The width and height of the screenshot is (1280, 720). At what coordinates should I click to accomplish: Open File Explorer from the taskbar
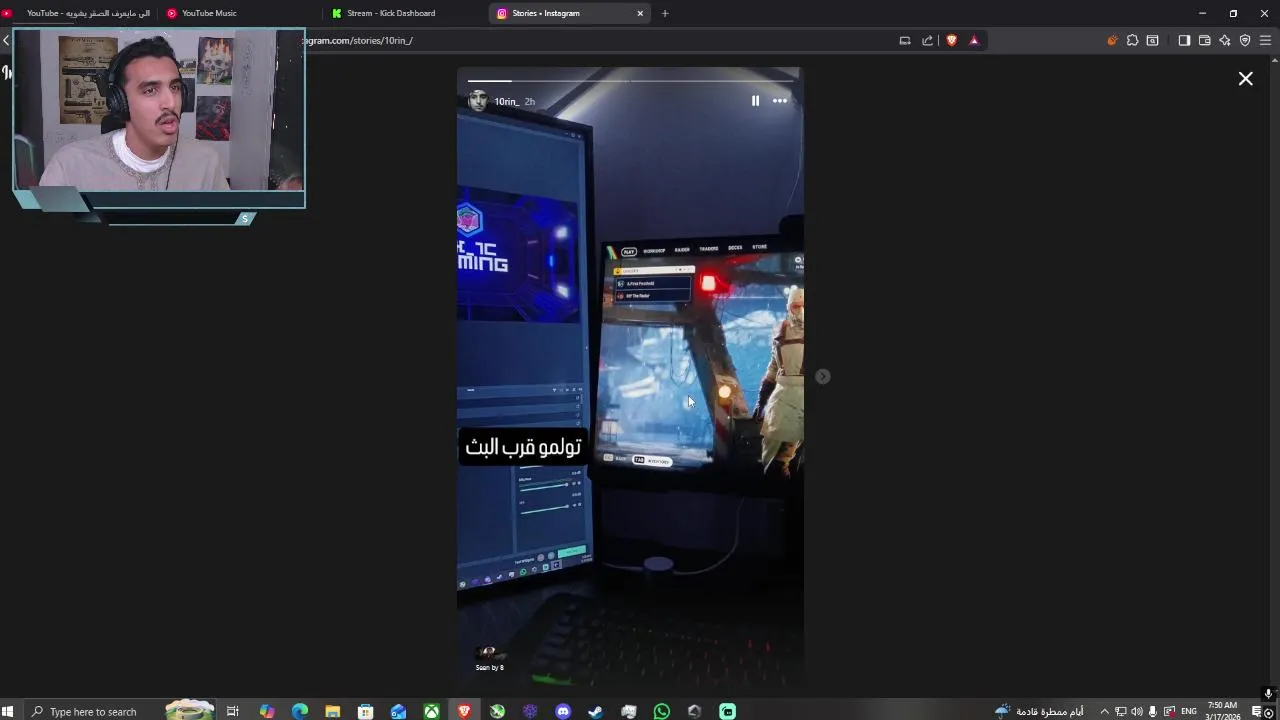click(x=333, y=711)
